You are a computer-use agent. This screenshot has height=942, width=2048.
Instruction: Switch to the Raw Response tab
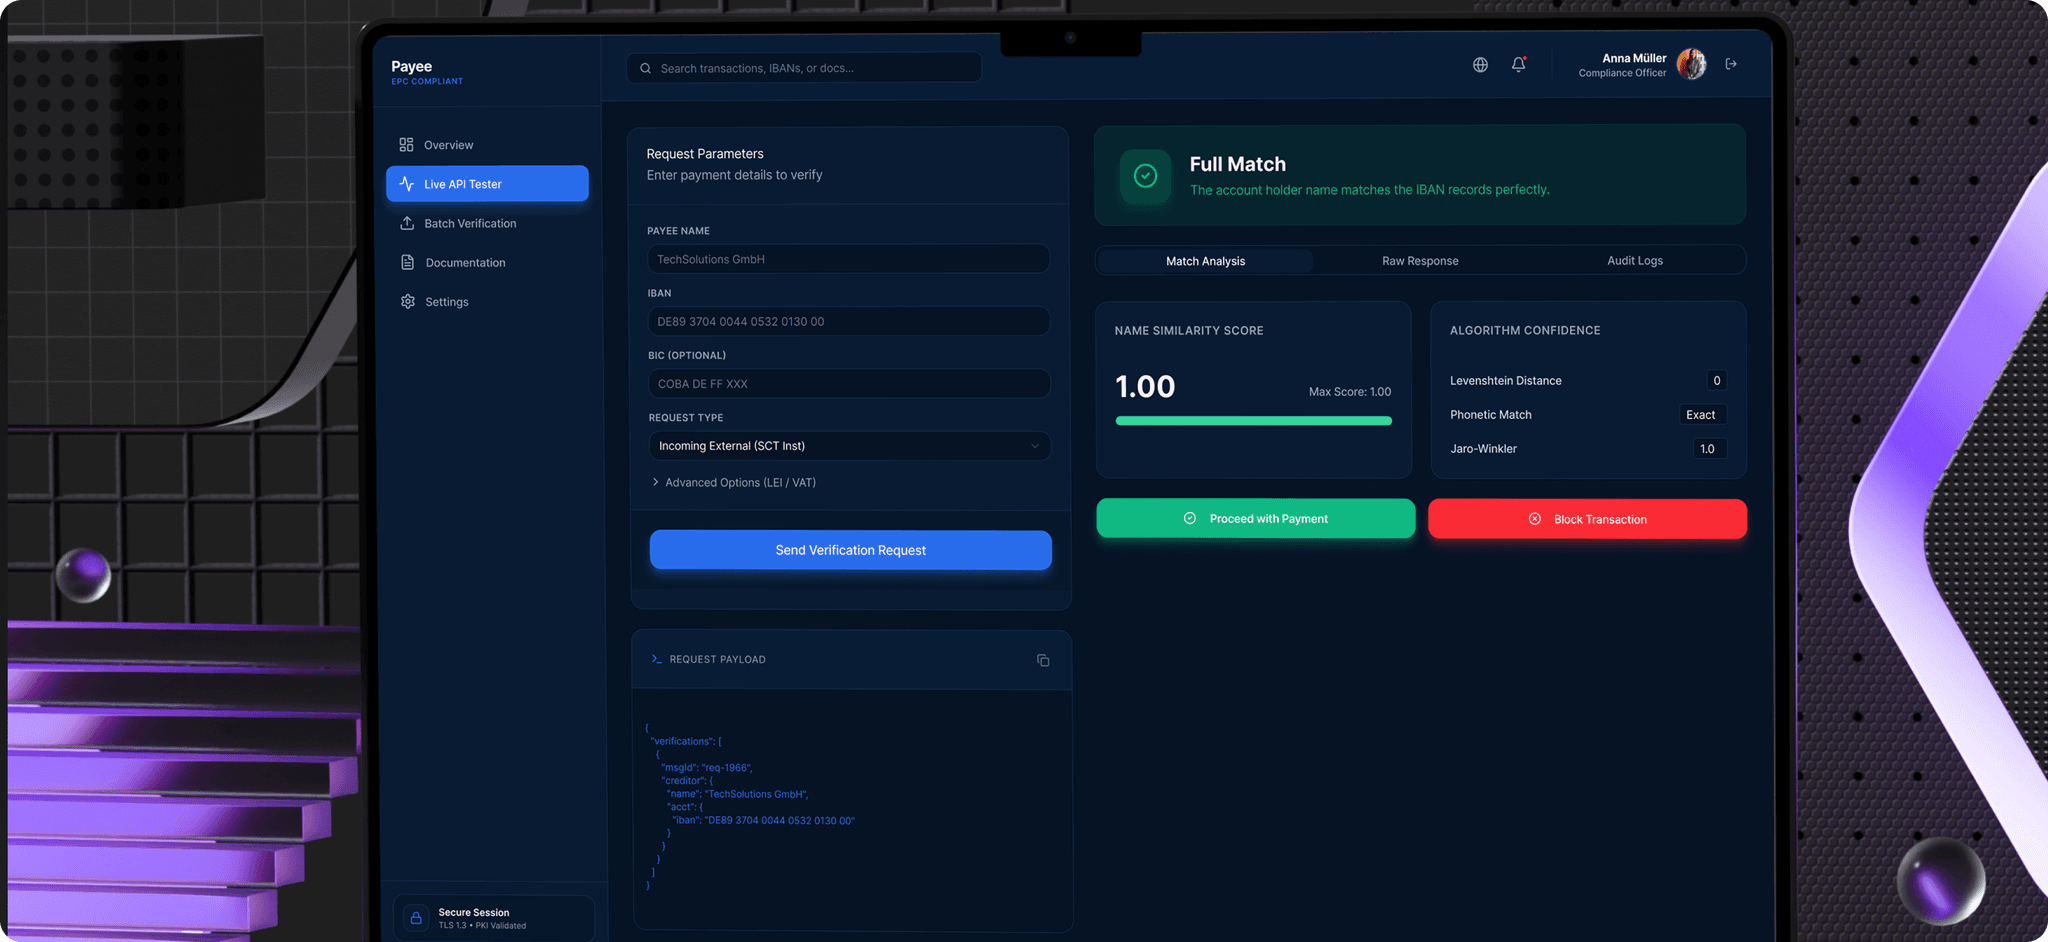[1419, 260]
